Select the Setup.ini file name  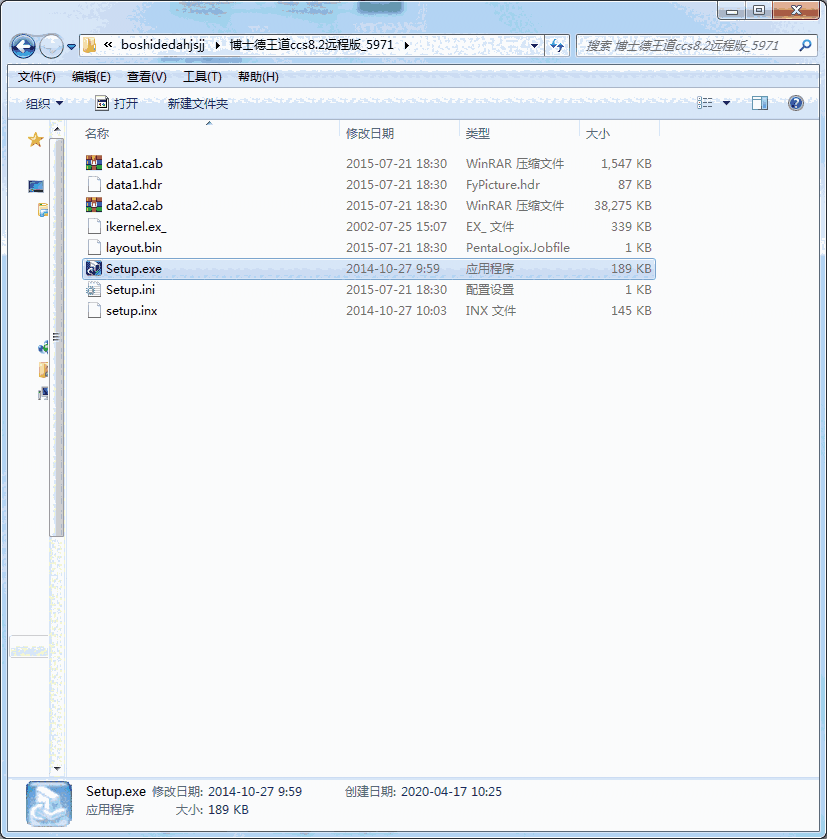(x=131, y=290)
